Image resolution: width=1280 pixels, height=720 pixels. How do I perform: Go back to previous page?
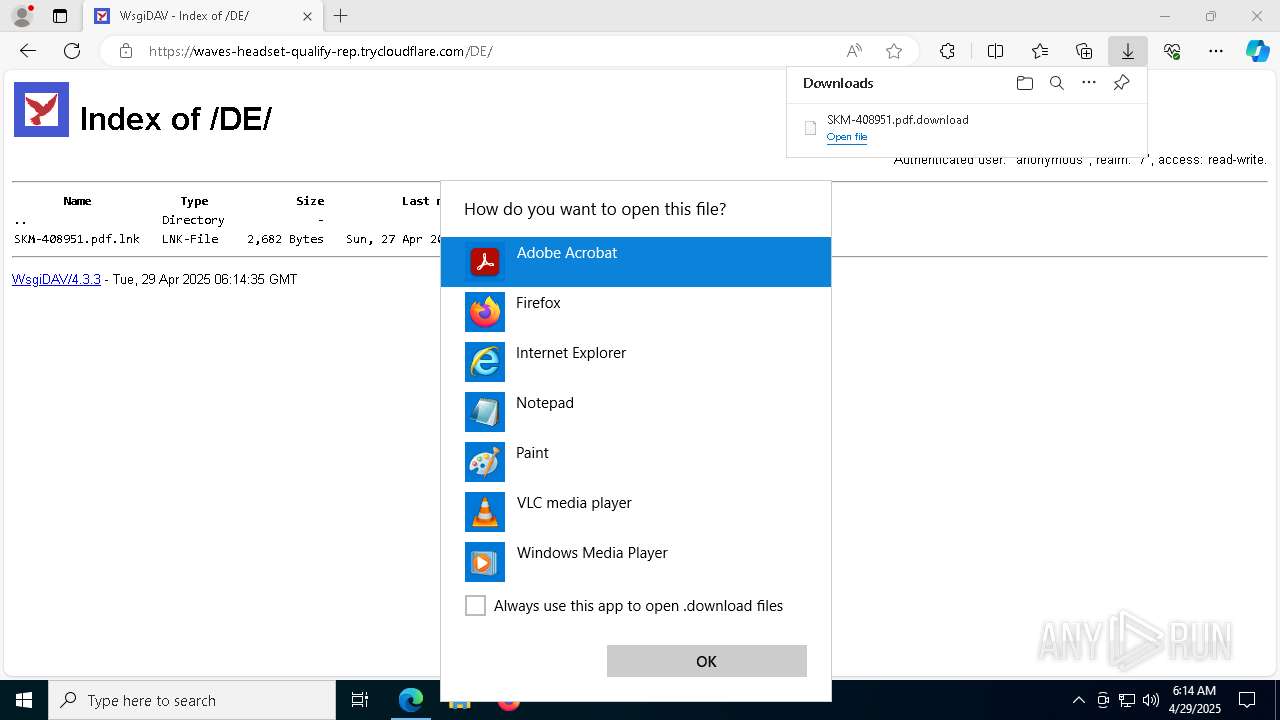click(28, 51)
